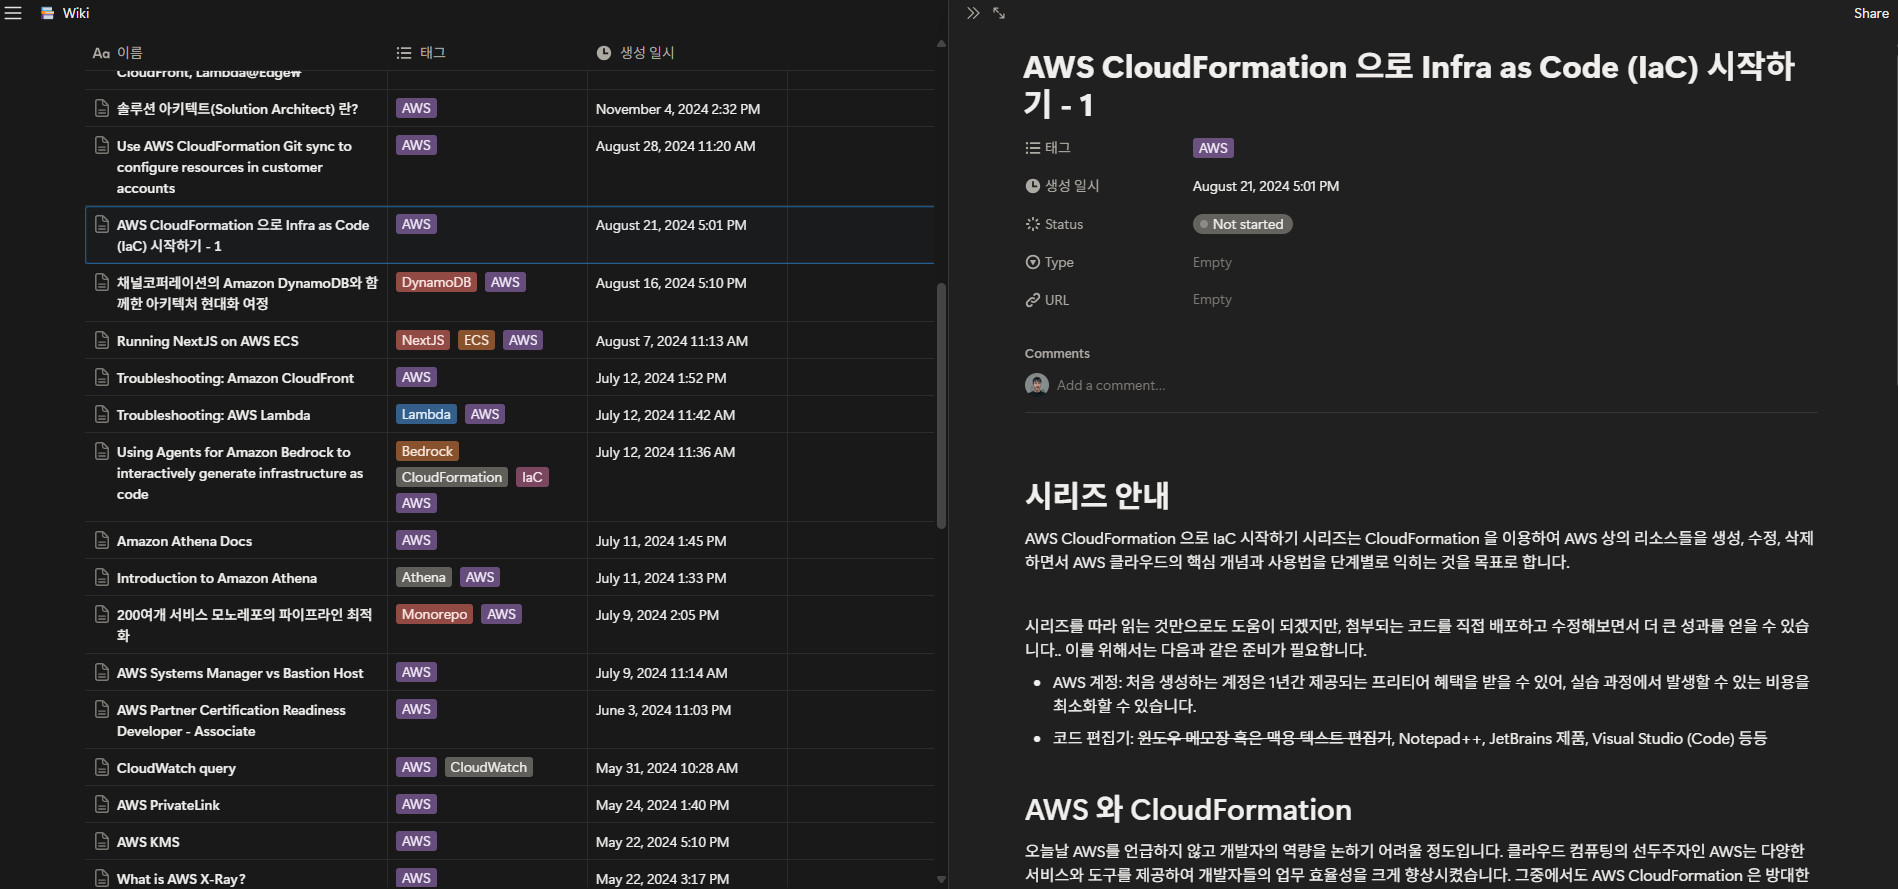Open the hamburger sidebar menu

tap(13, 13)
